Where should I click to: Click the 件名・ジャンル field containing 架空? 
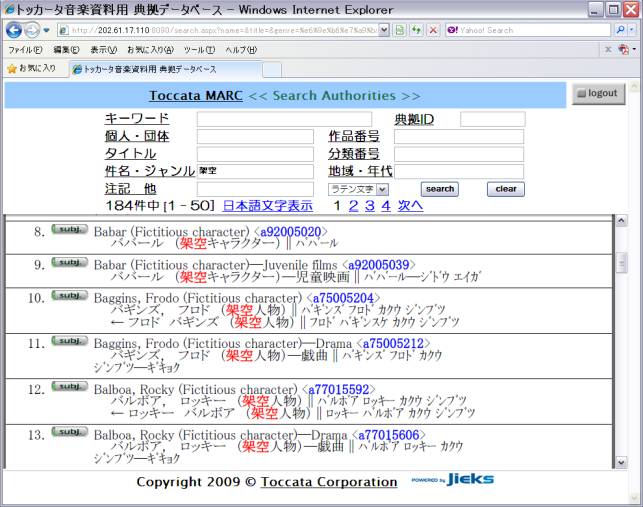tap(255, 171)
